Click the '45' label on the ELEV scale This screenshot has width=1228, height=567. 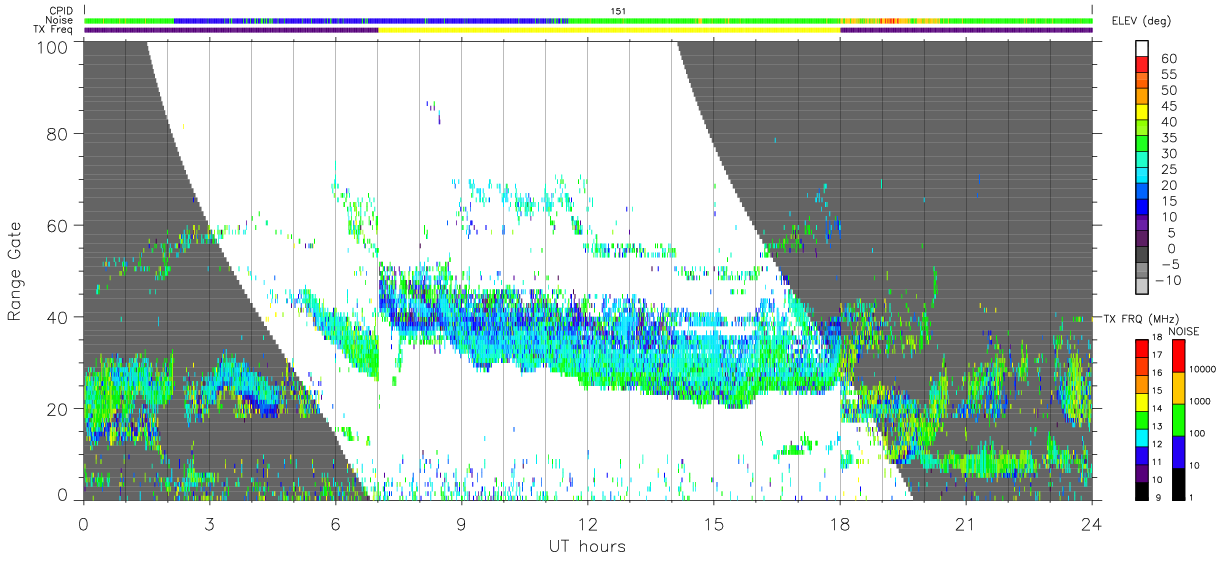(x=1168, y=107)
